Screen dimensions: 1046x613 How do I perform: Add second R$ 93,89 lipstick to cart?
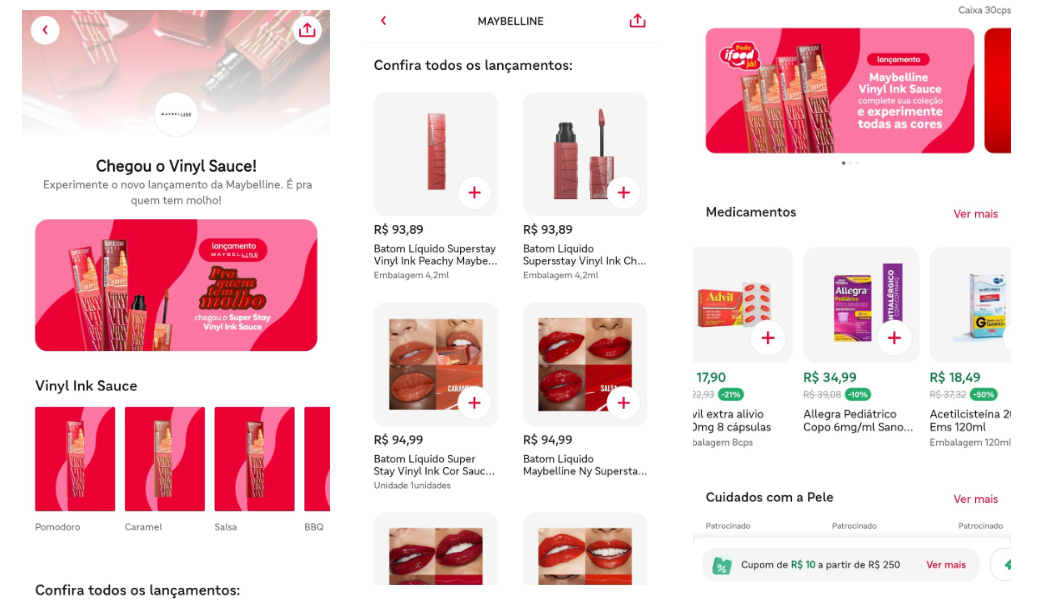click(624, 193)
